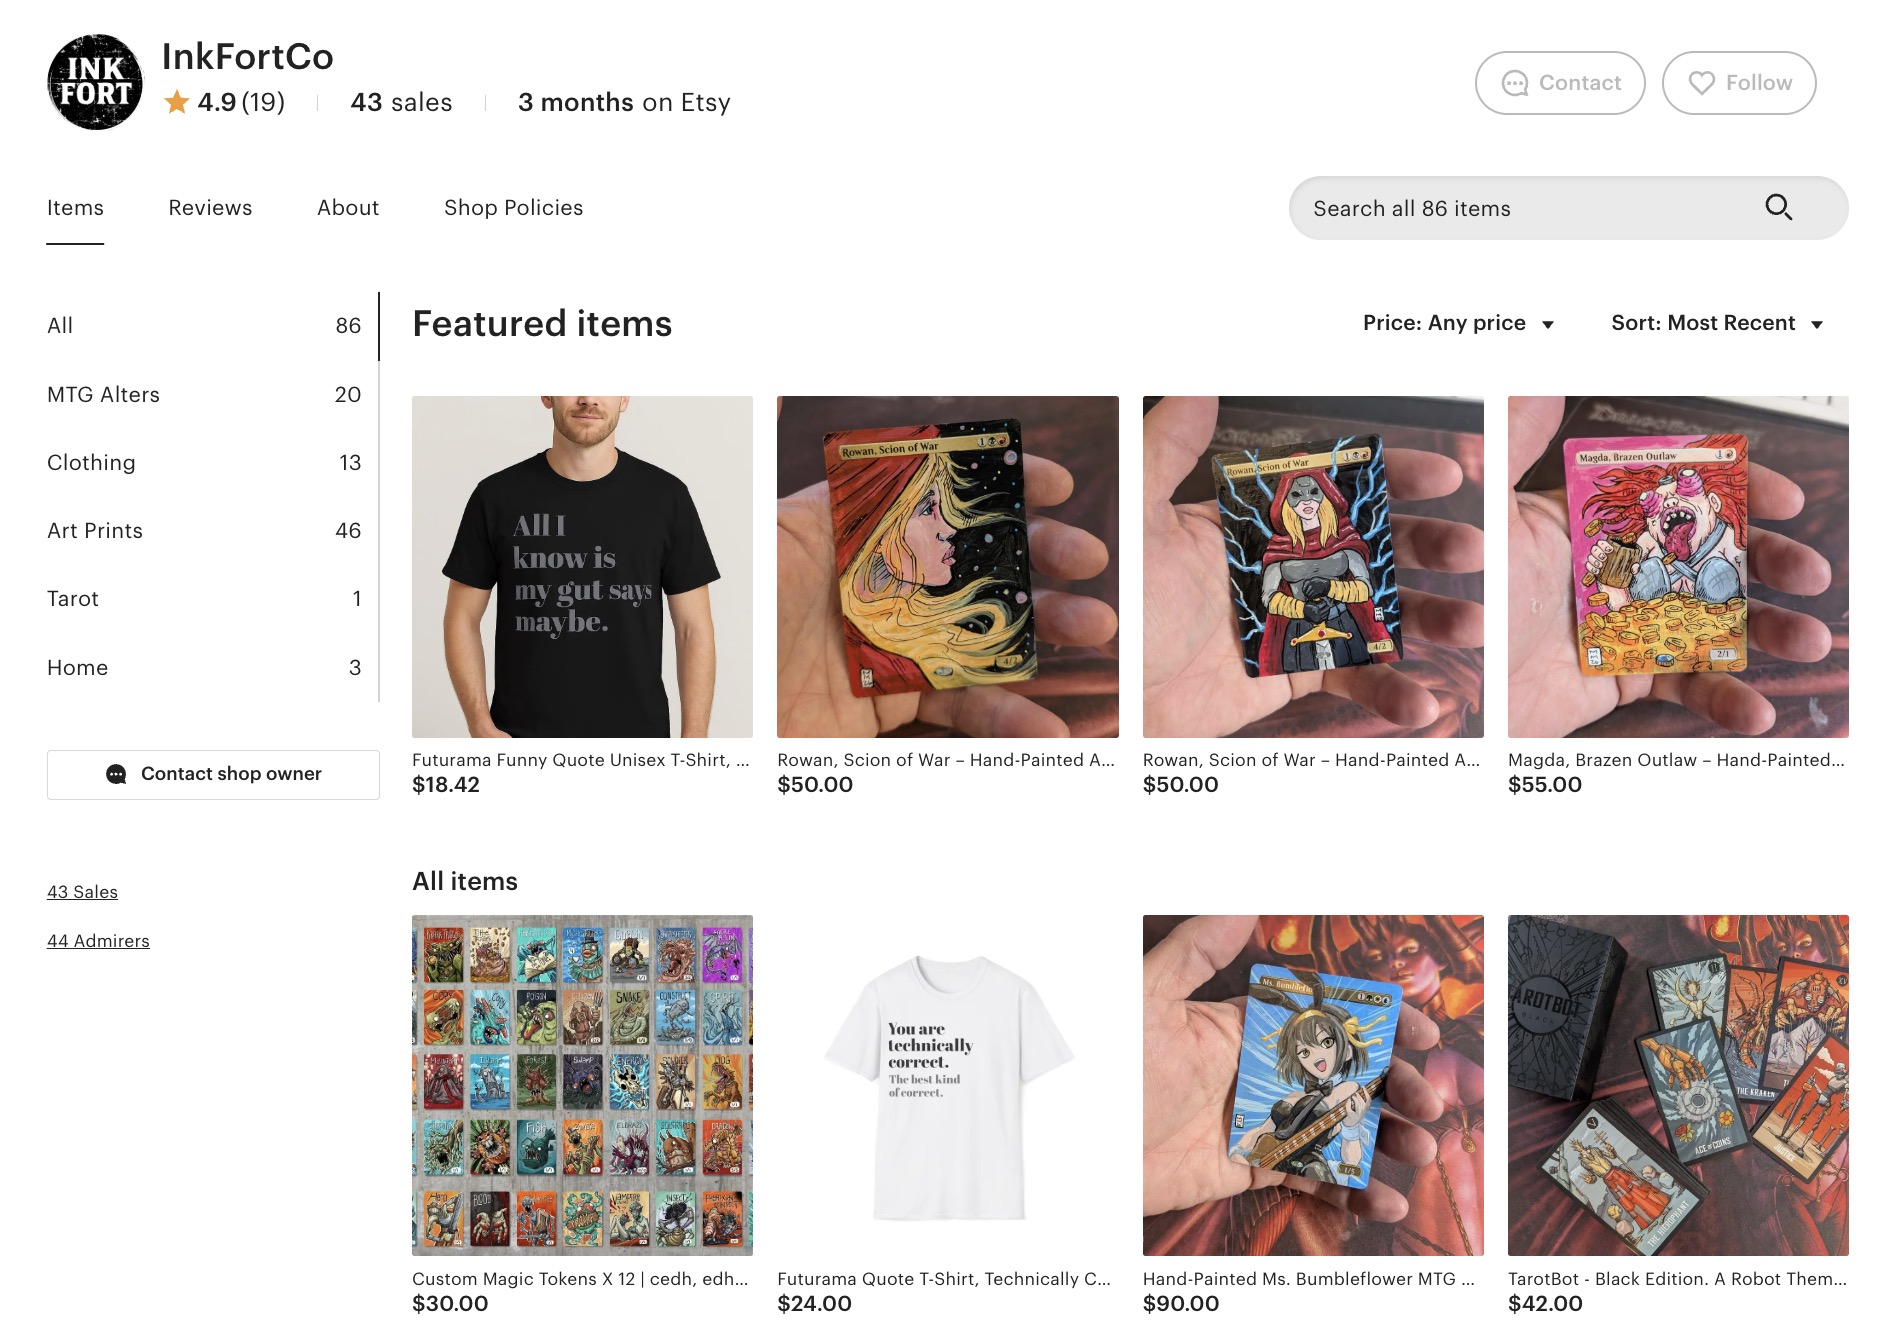Click the InkFort shop logo avatar
The image size is (1902, 1326).
tap(95, 82)
